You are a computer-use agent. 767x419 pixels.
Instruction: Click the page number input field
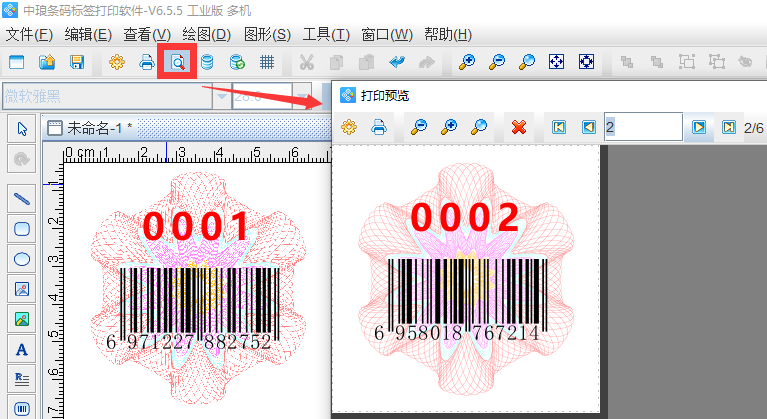pyautogui.click(x=643, y=127)
